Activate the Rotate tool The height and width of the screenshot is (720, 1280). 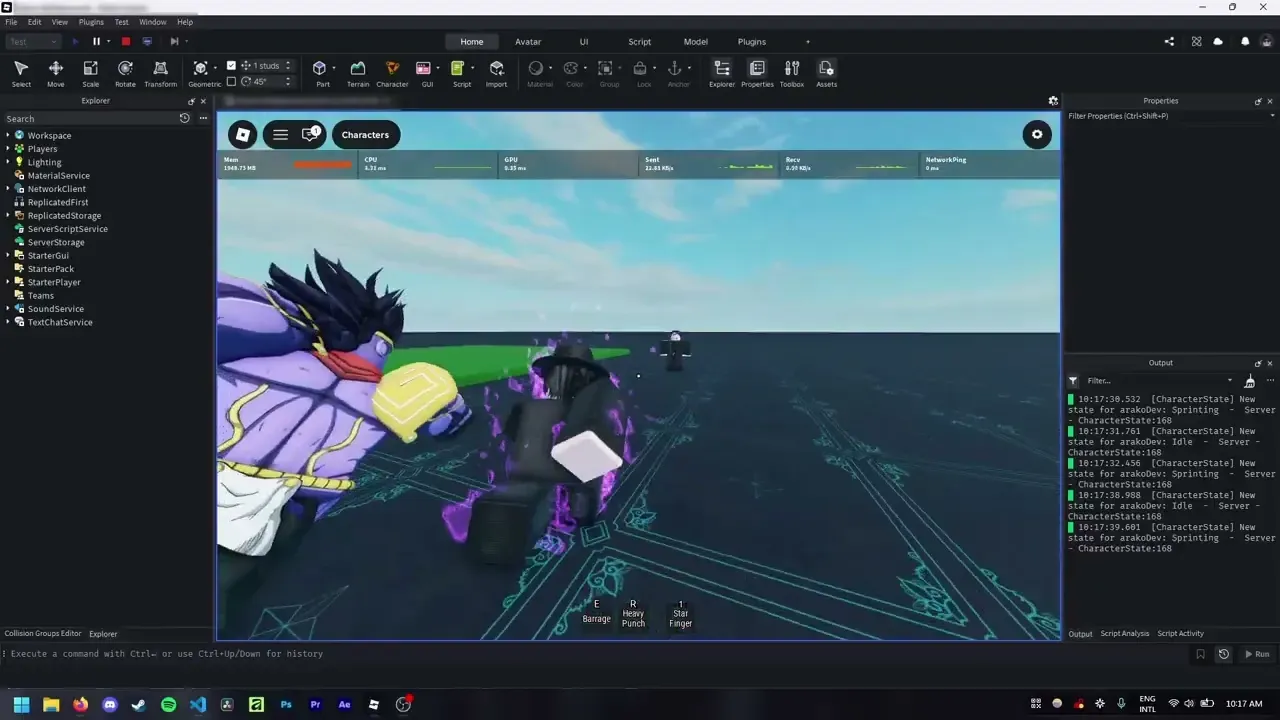pyautogui.click(x=125, y=73)
